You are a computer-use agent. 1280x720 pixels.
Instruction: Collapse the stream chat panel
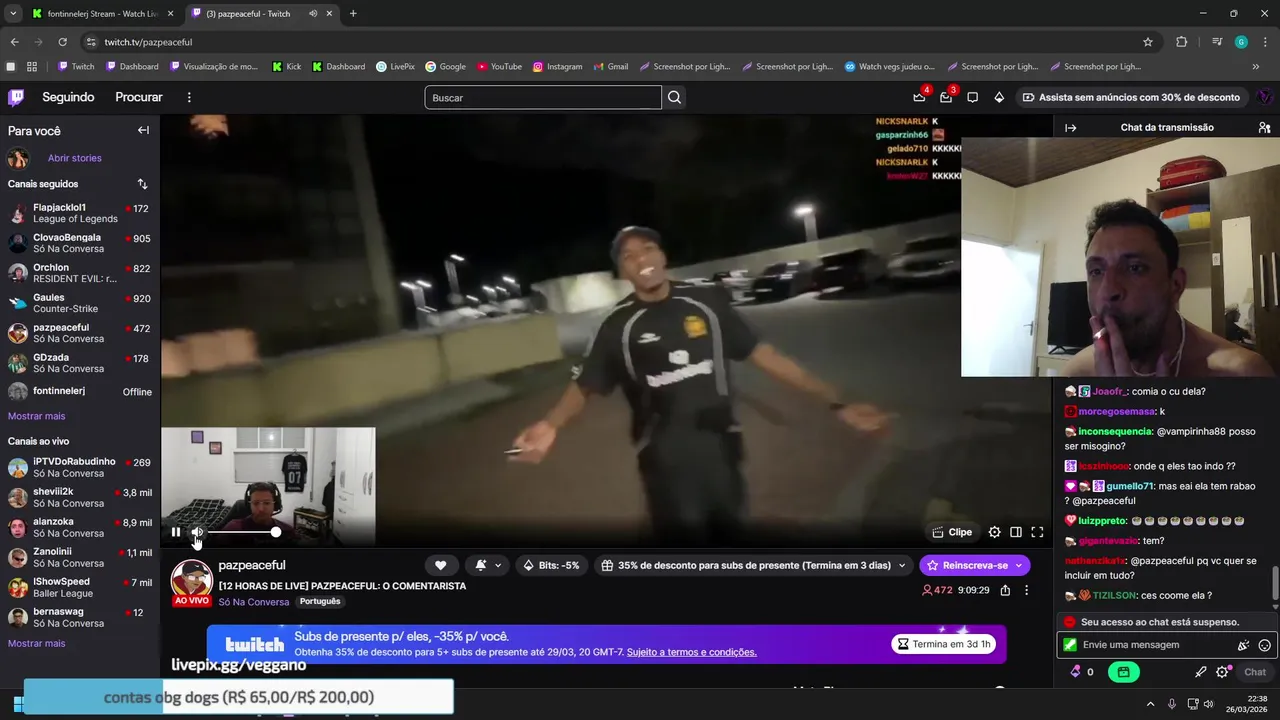[x=1070, y=128]
